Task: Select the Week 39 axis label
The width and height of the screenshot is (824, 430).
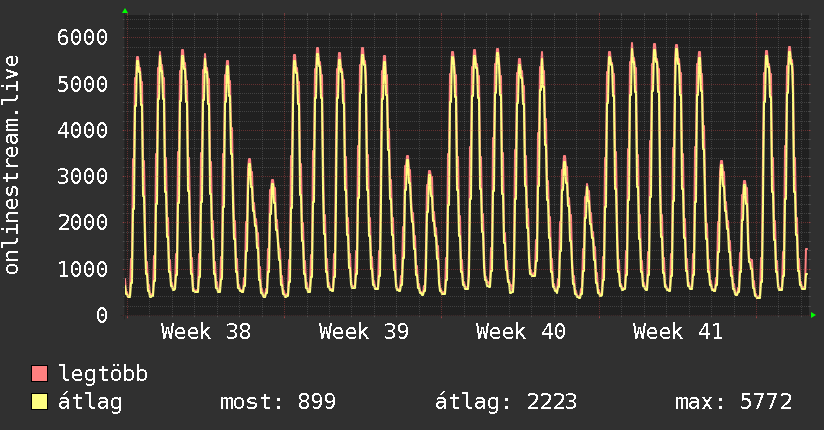Action: point(364,332)
